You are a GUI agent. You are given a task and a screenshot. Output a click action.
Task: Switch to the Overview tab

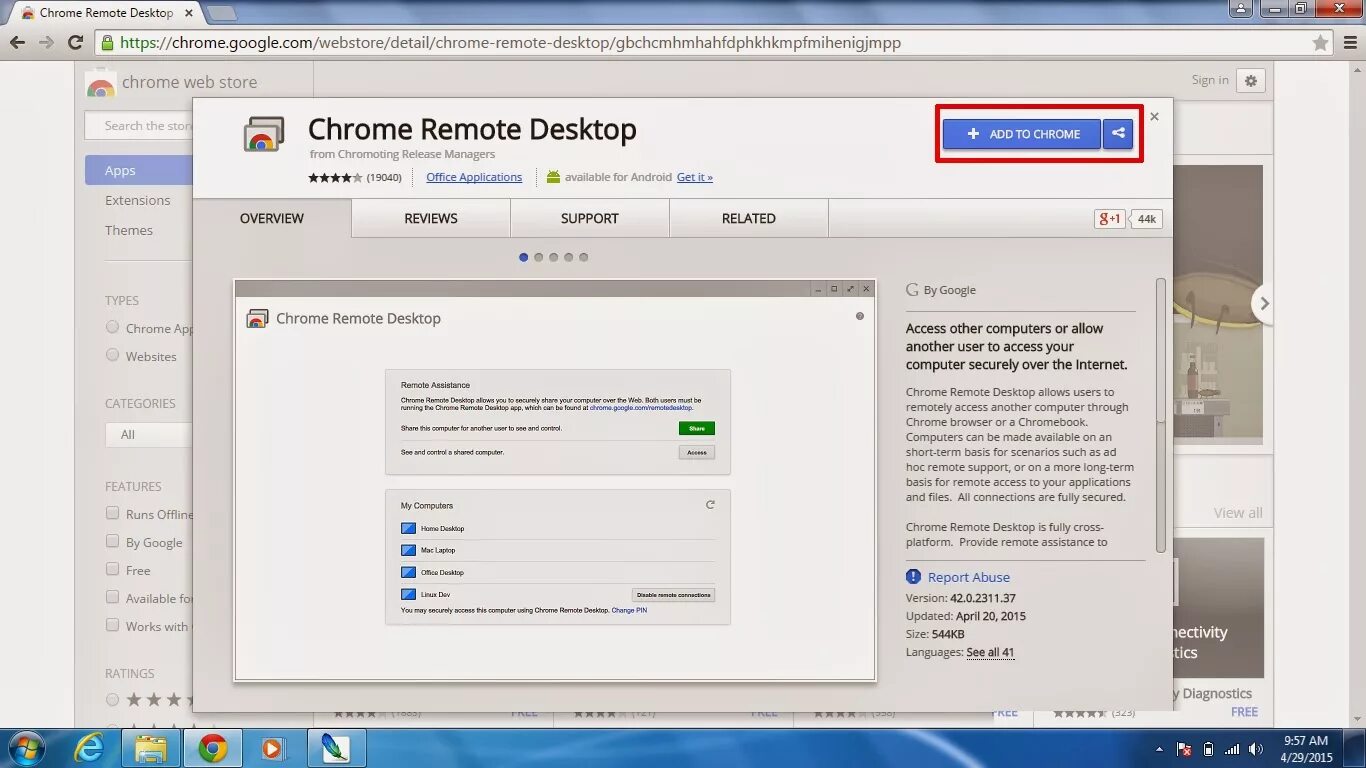click(x=272, y=218)
